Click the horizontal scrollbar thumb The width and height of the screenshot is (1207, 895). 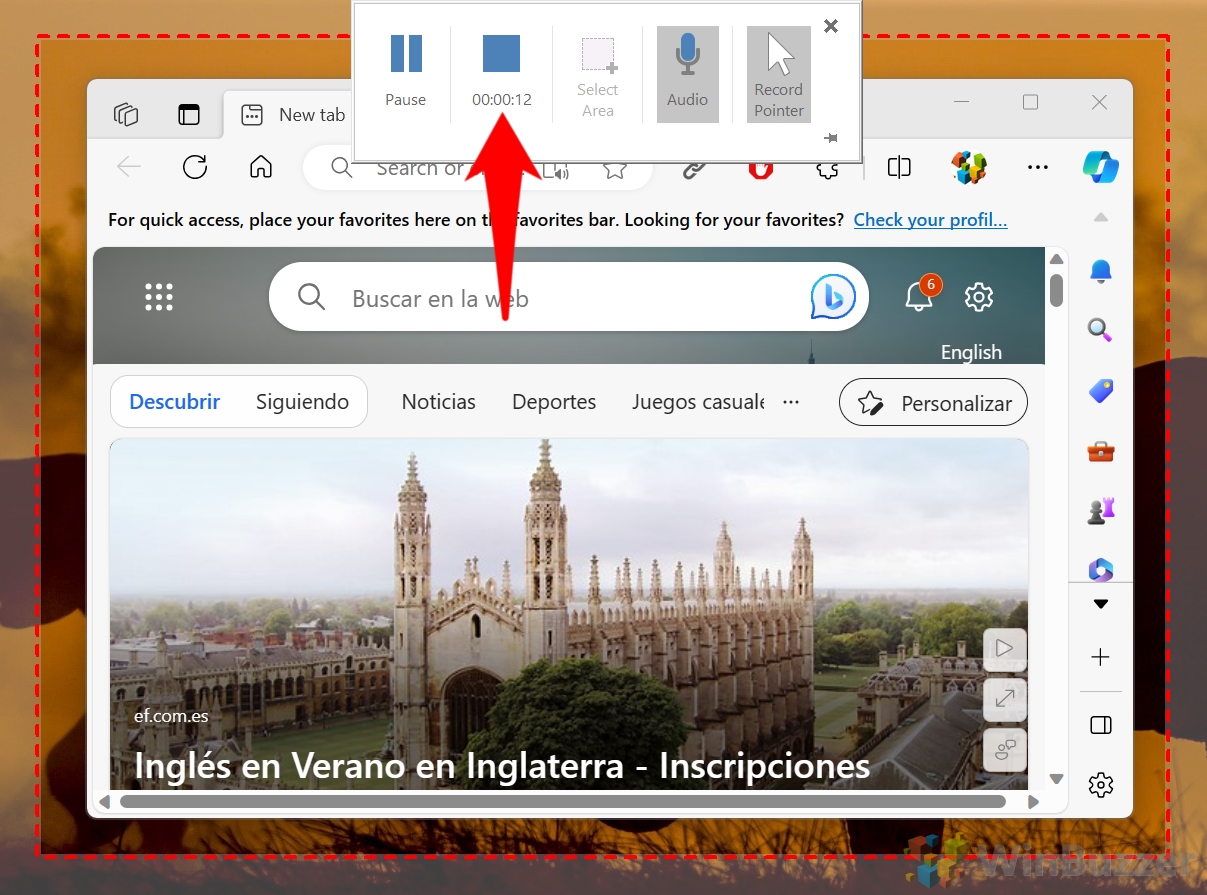click(562, 802)
